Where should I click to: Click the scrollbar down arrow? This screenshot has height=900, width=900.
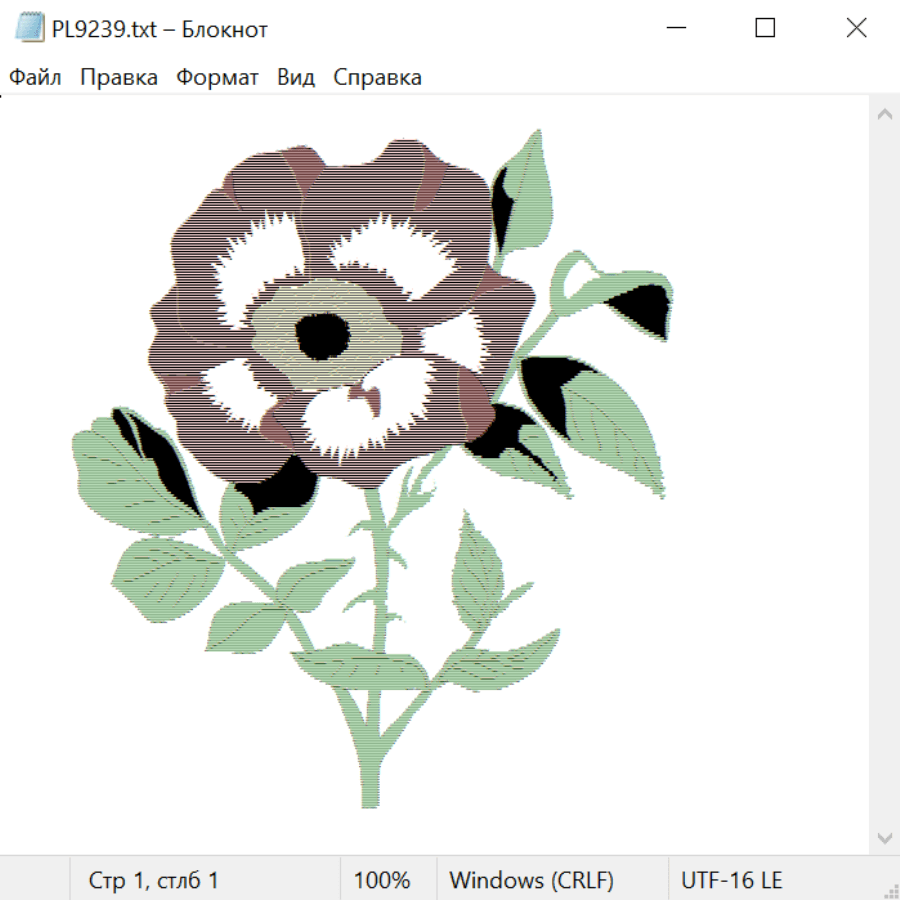884,837
